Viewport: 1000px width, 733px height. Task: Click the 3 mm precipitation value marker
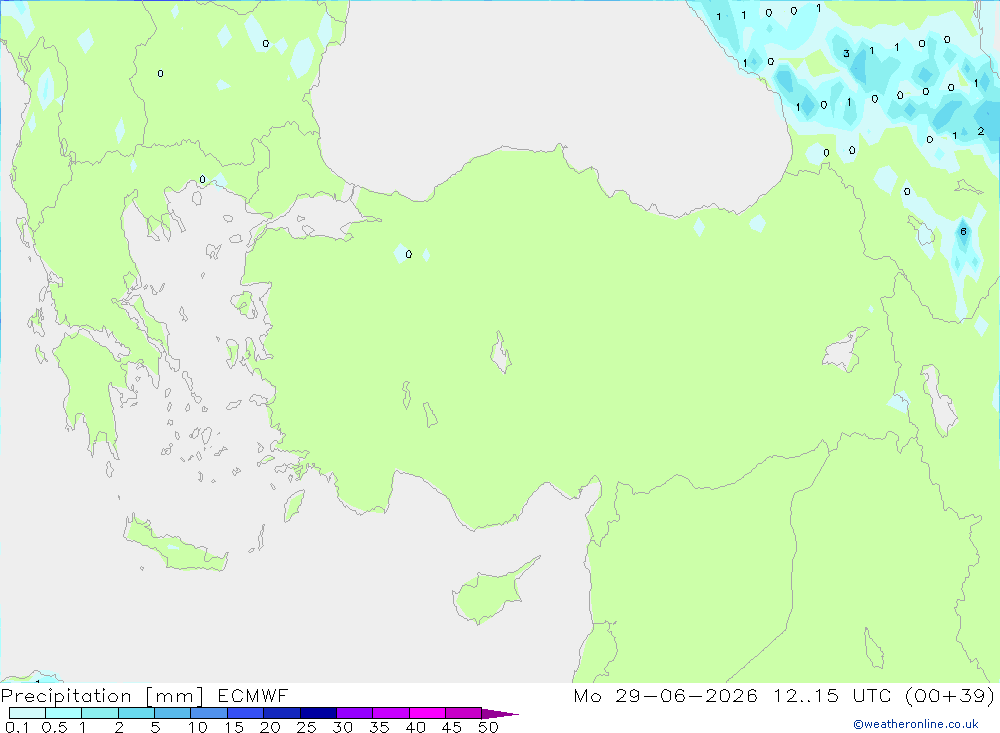click(x=846, y=54)
